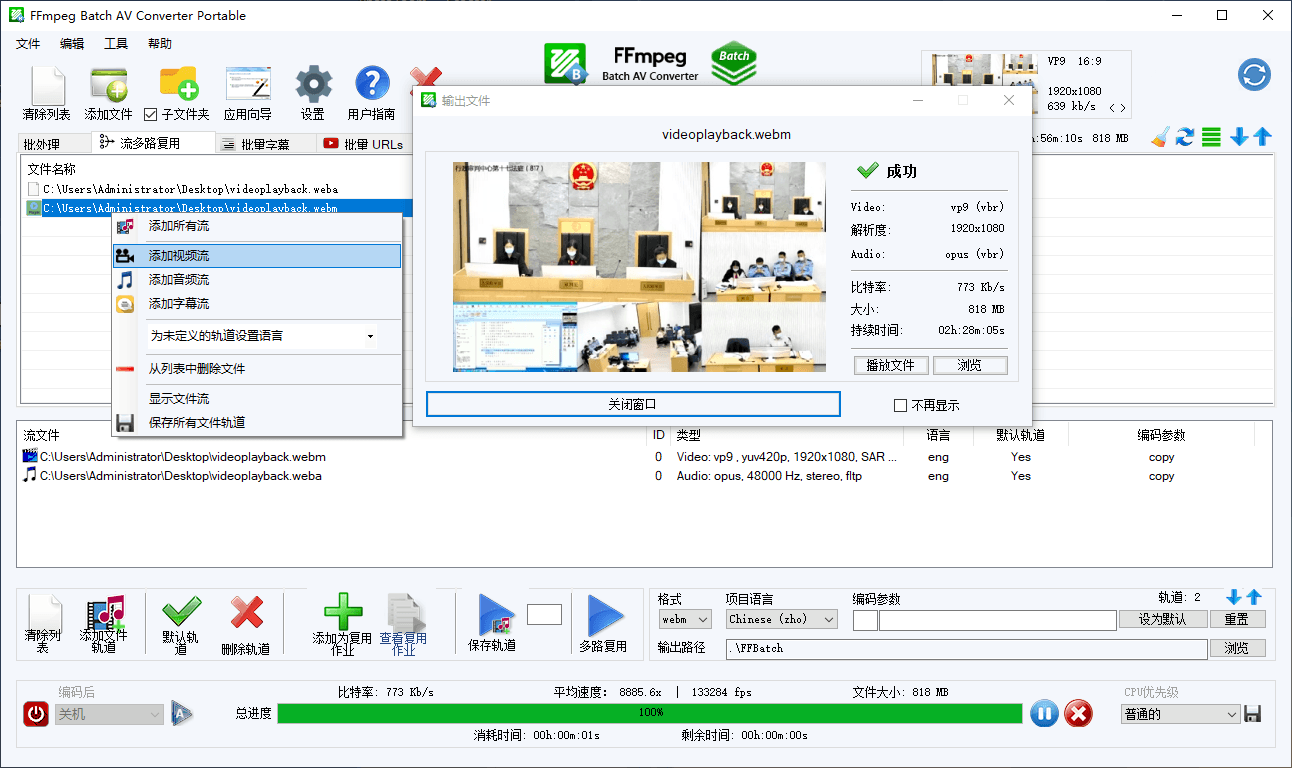
Task: Select 保存所有文件轨道 in context menu
Action: click(x=257, y=423)
